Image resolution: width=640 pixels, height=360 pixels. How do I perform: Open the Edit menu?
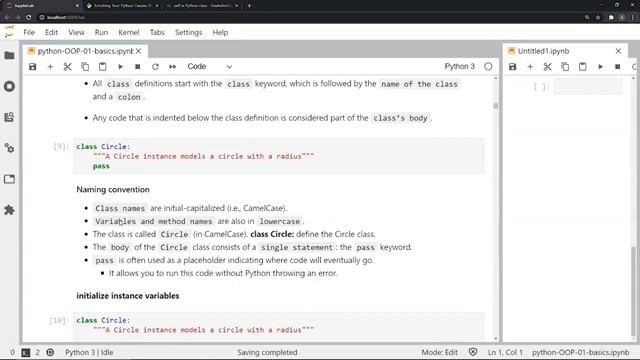[x=51, y=32]
